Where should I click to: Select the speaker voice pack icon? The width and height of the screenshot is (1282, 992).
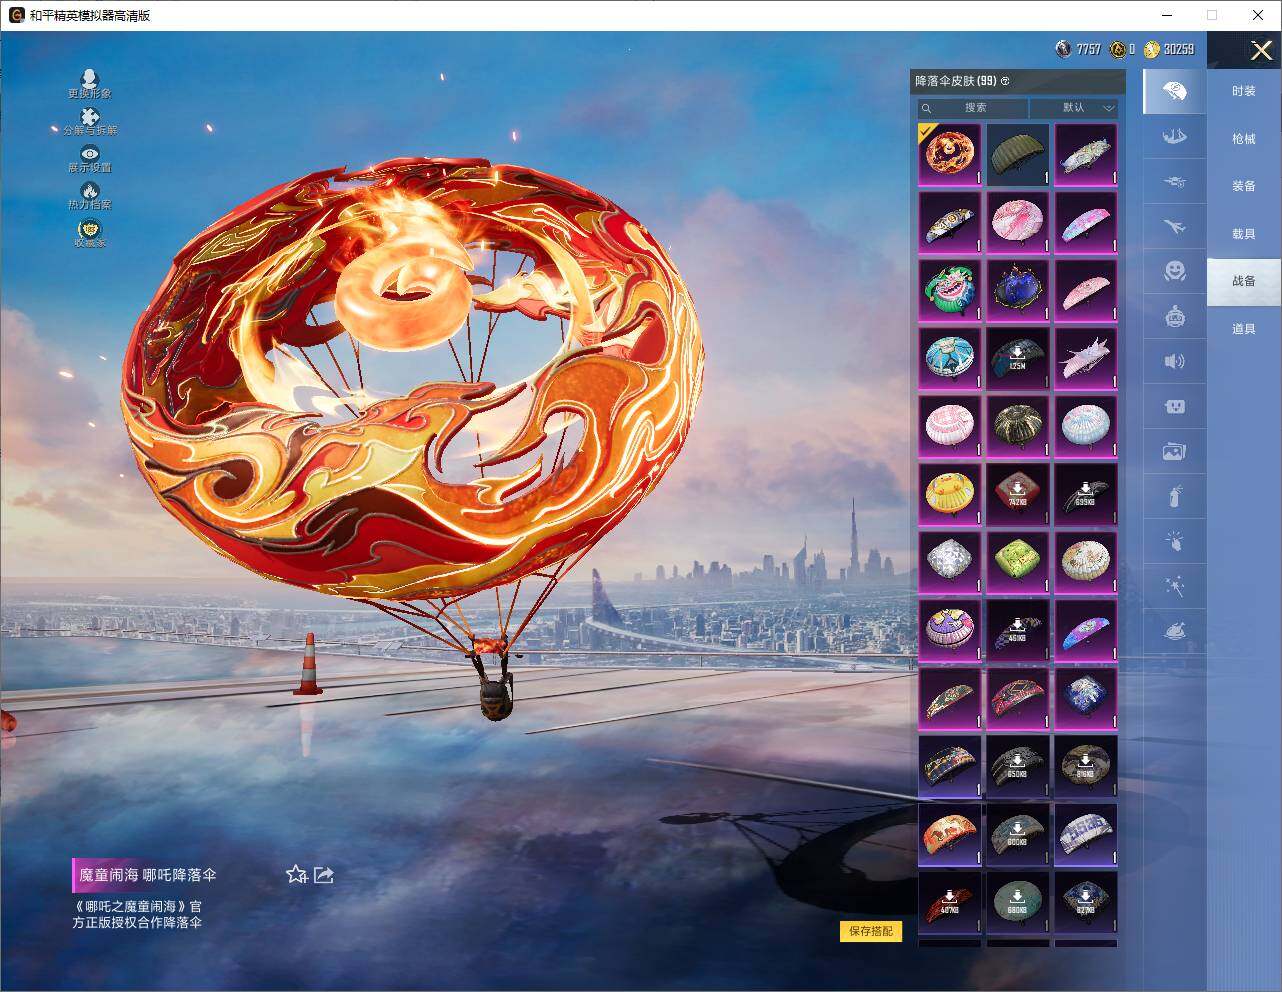[1175, 361]
